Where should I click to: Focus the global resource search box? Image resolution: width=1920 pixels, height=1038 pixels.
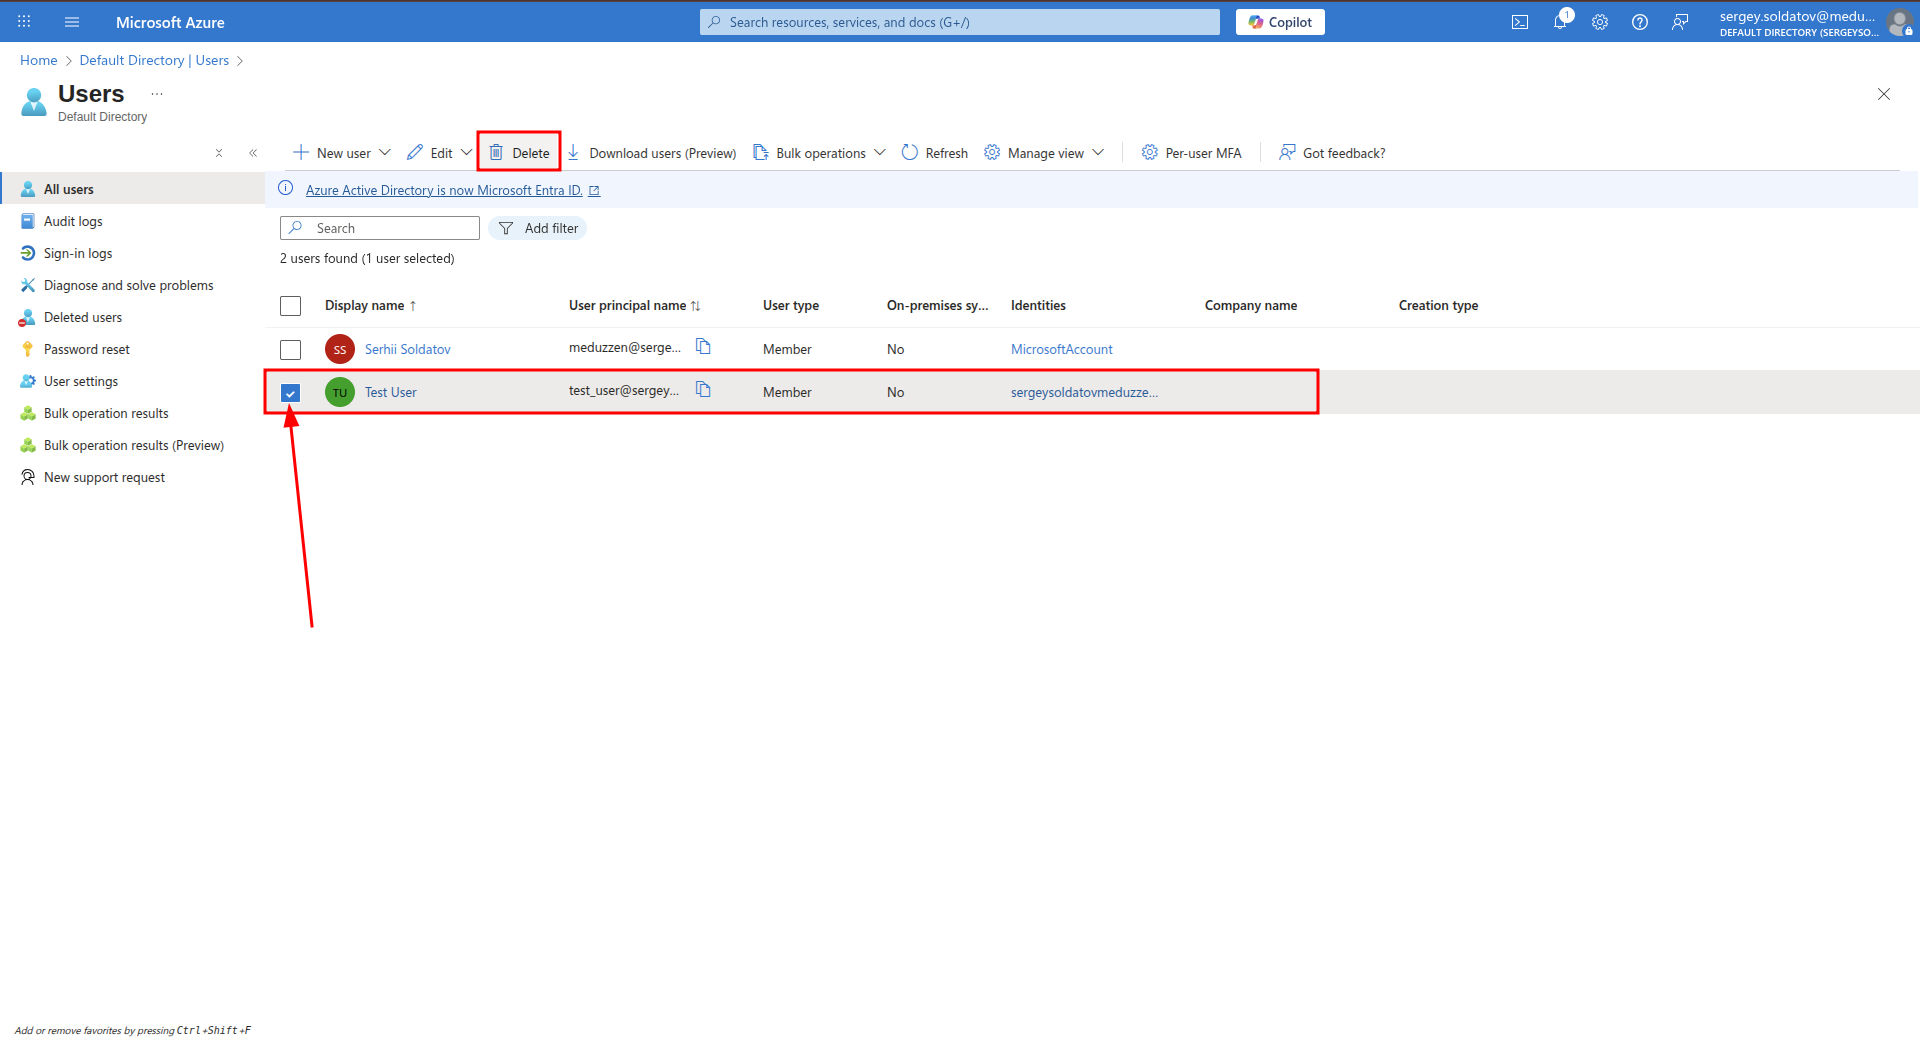point(960,22)
